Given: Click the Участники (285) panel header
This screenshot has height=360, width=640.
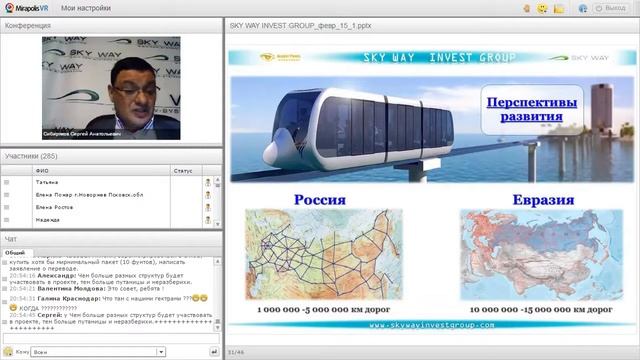Looking at the screenshot, I should 111,156.
